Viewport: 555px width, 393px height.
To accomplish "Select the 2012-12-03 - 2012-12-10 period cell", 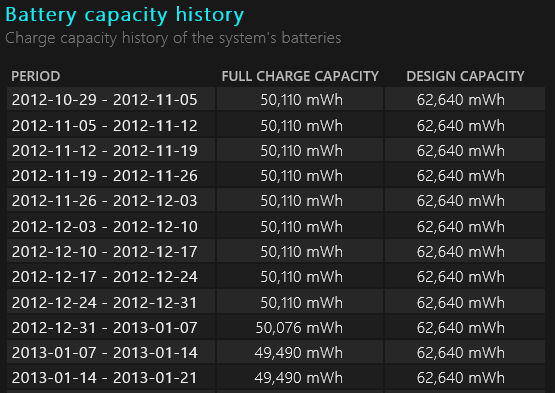I will (x=111, y=227).
